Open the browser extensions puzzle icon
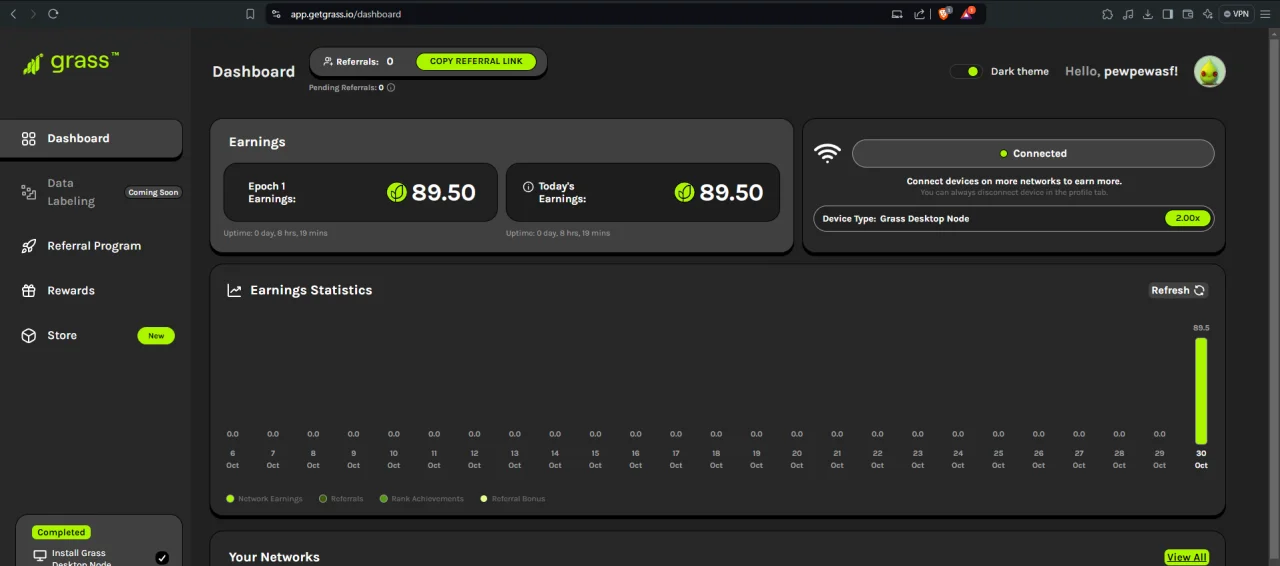This screenshot has height=566, width=1280. pyautogui.click(x=1107, y=14)
